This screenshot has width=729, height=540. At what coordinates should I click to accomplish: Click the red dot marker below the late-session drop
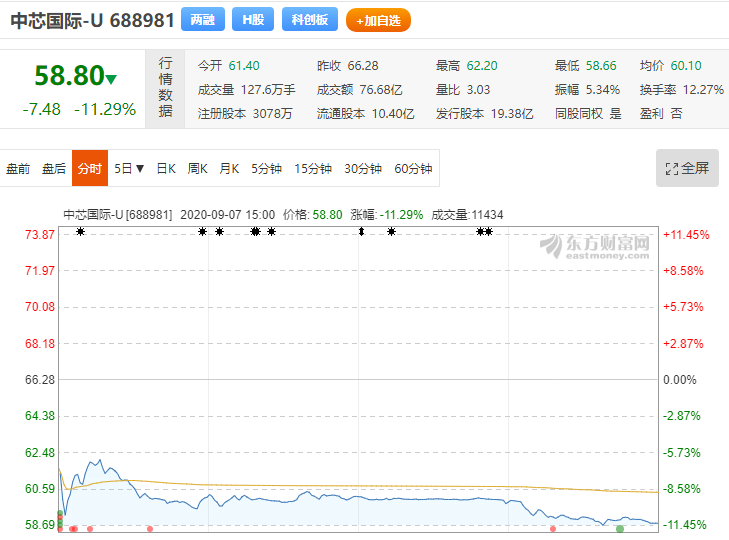(553, 529)
